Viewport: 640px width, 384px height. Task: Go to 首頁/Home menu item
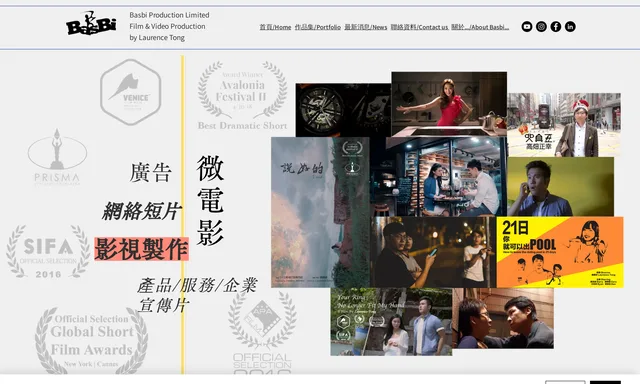(276, 27)
